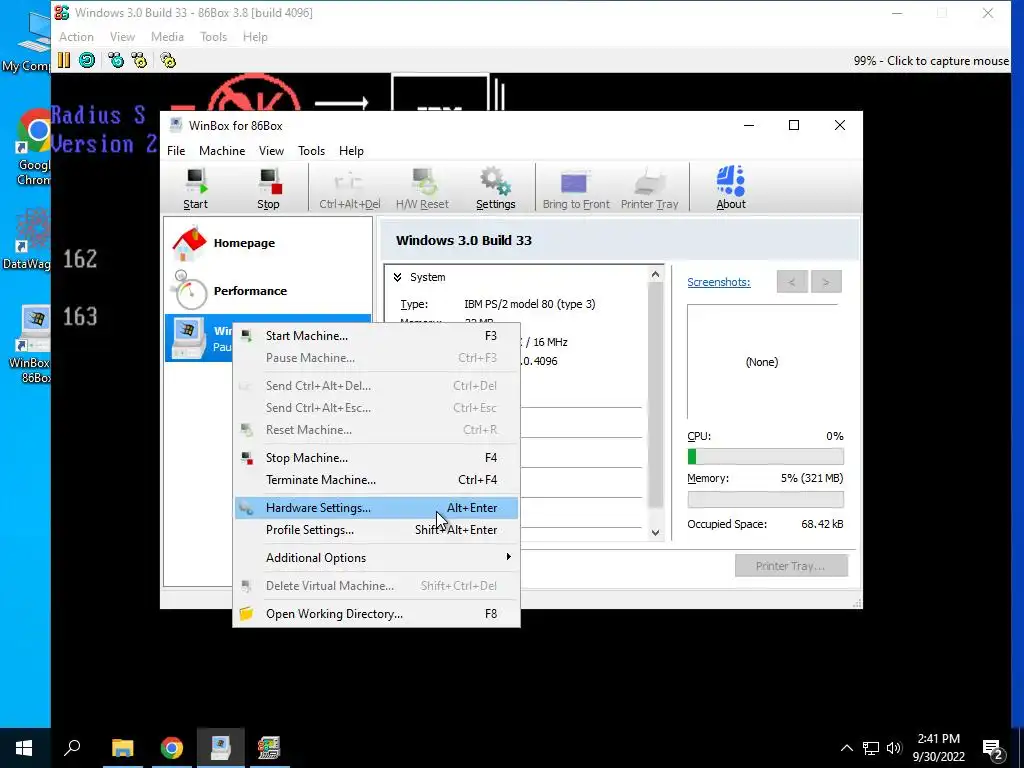Click the WinBox taskbar icon
The width and height of the screenshot is (1024, 768).
pyautogui.click(x=221, y=748)
